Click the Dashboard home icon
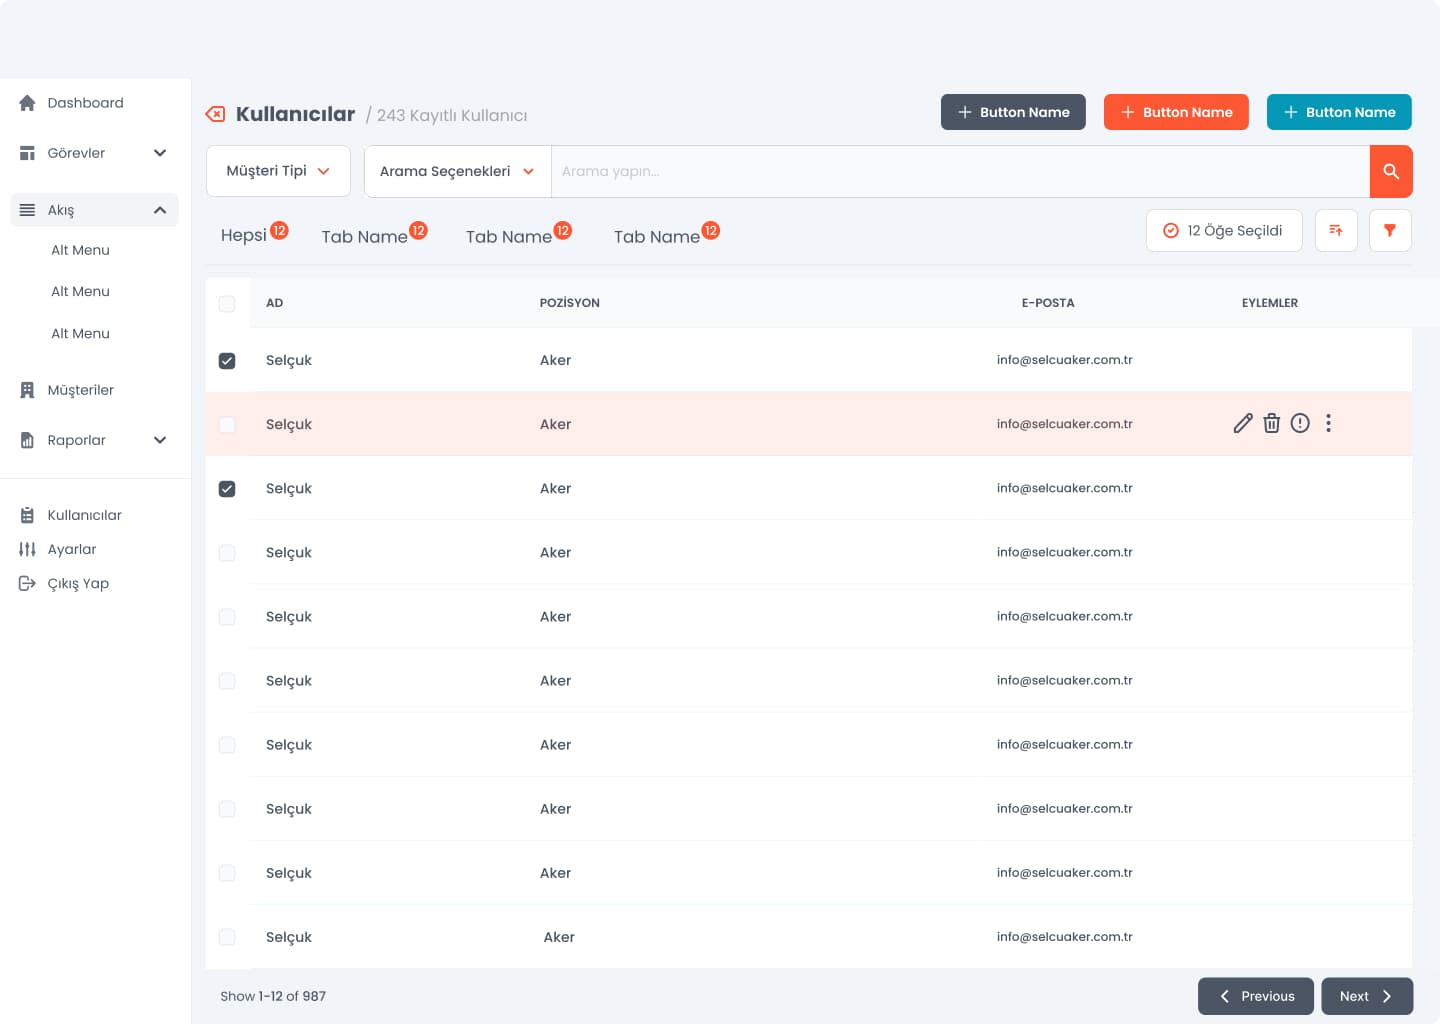 (x=27, y=103)
